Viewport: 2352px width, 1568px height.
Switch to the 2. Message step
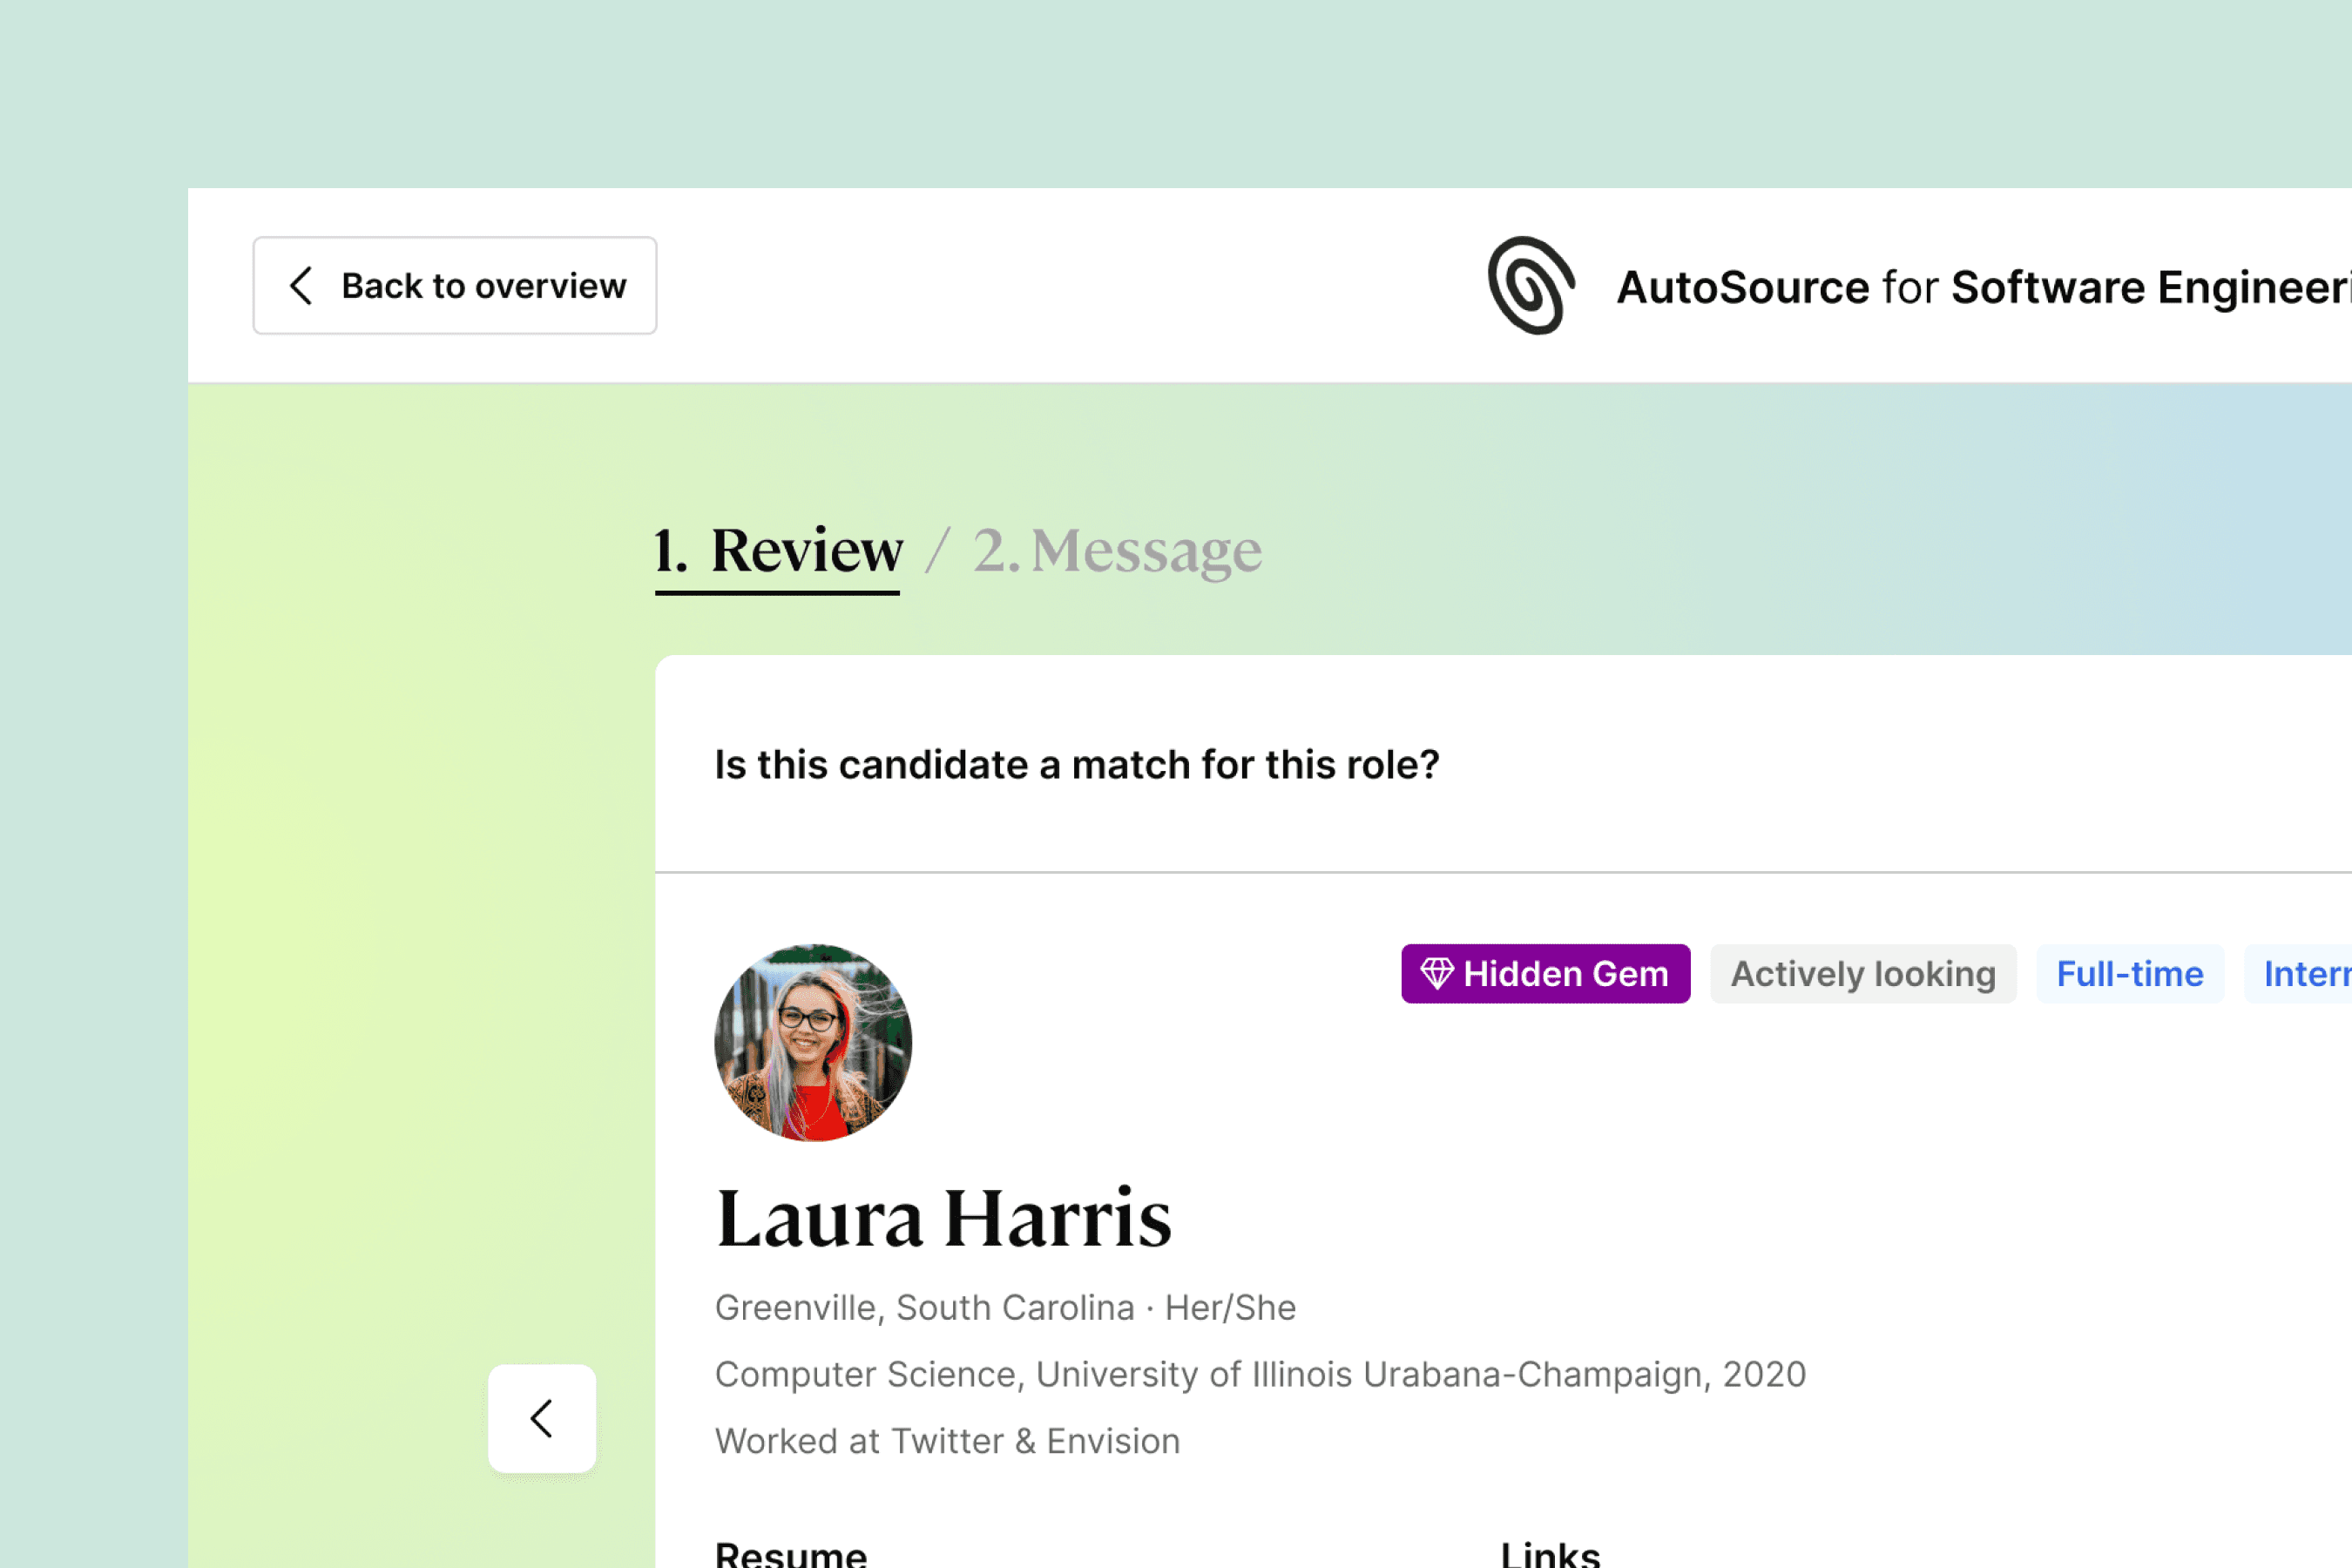click(1117, 551)
